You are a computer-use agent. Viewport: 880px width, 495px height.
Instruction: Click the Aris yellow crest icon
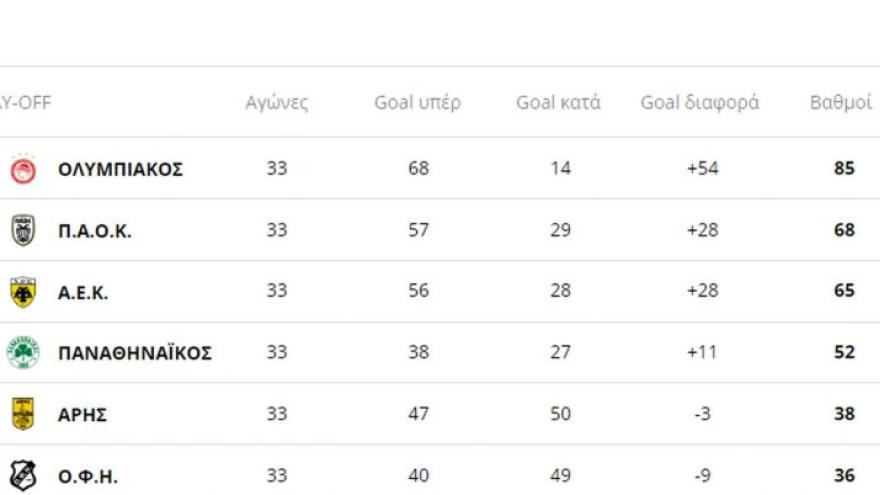(x=23, y=414)
